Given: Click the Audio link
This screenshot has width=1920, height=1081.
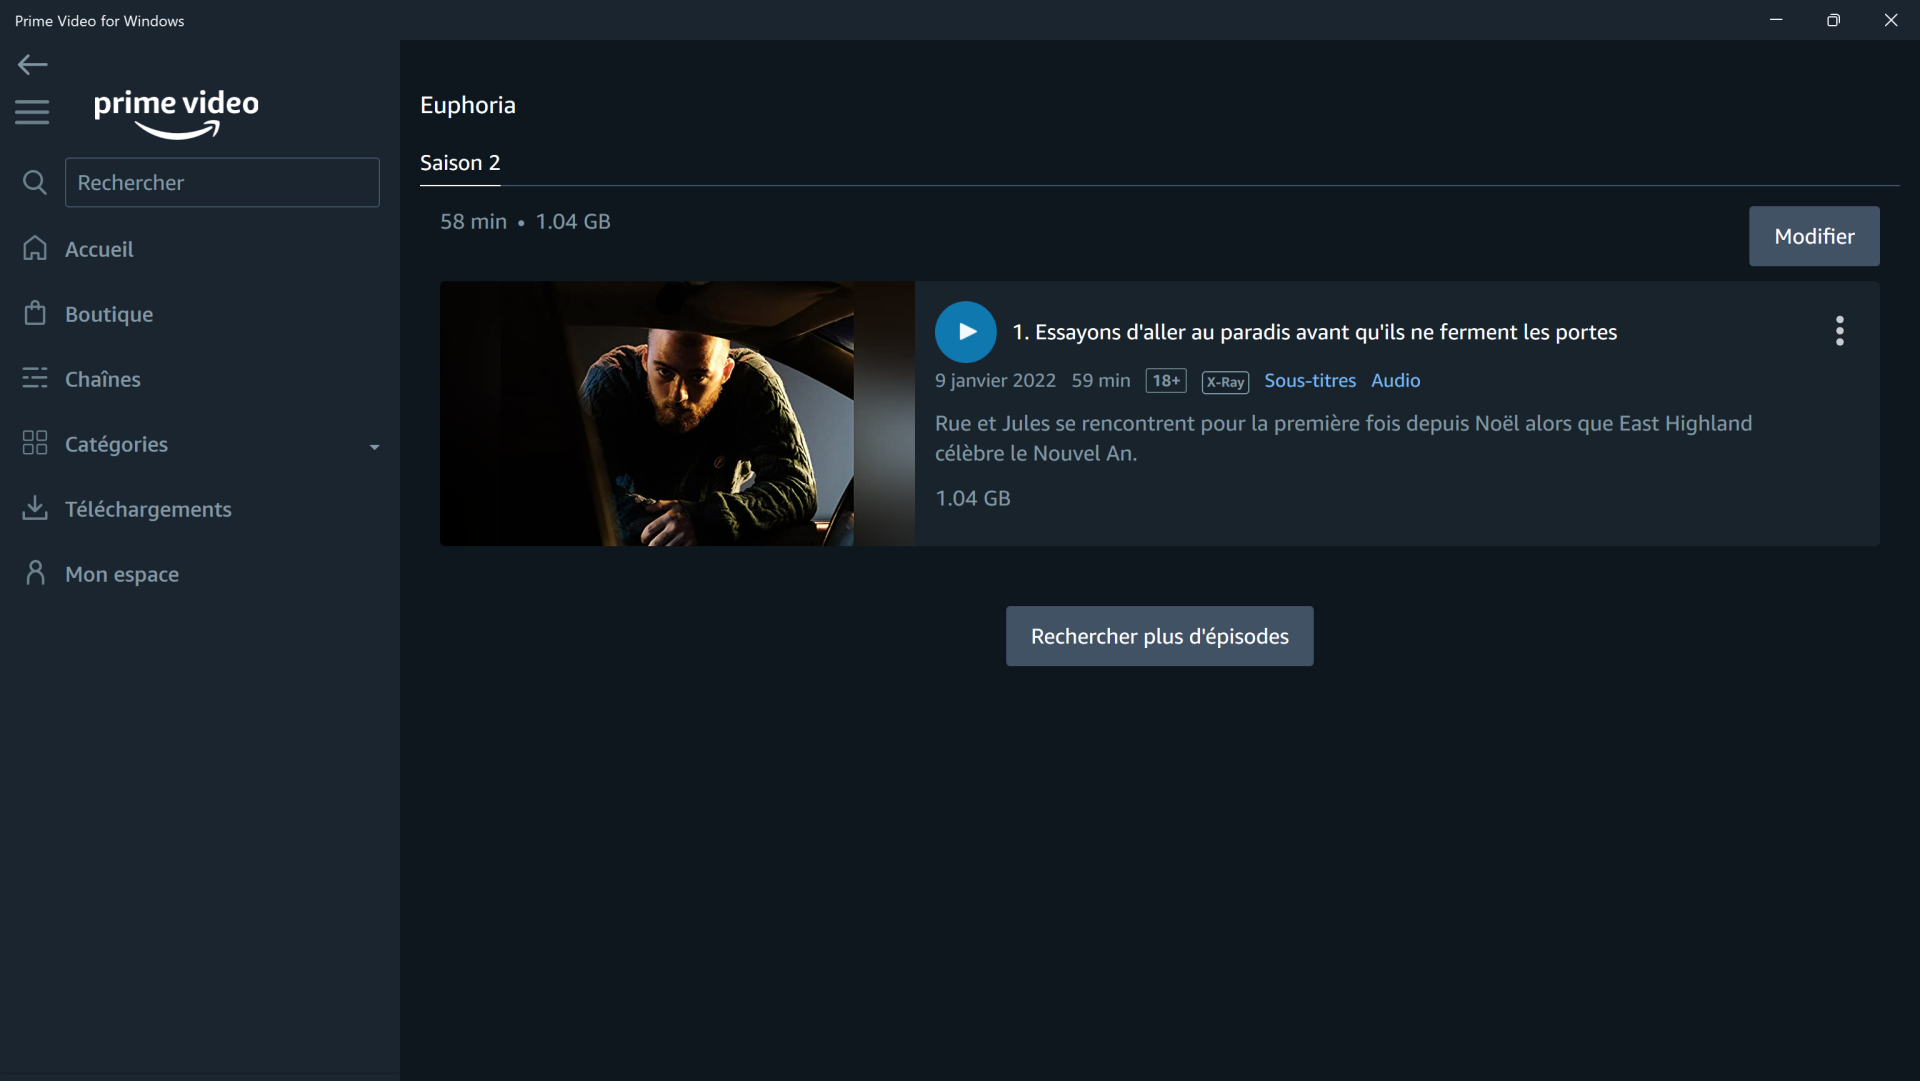Looking at the screenshot, I should pyautogui.click(x=1396, y=381).
